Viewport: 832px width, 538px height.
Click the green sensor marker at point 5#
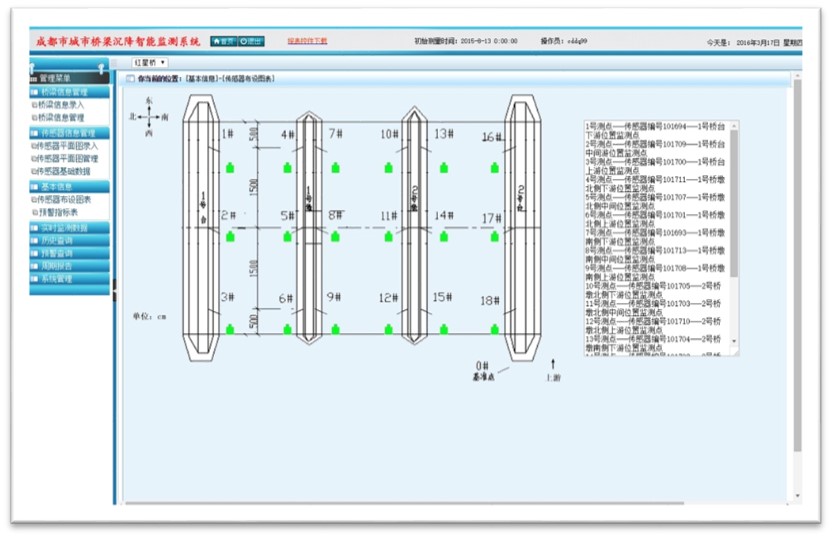[x=288, y=237]
